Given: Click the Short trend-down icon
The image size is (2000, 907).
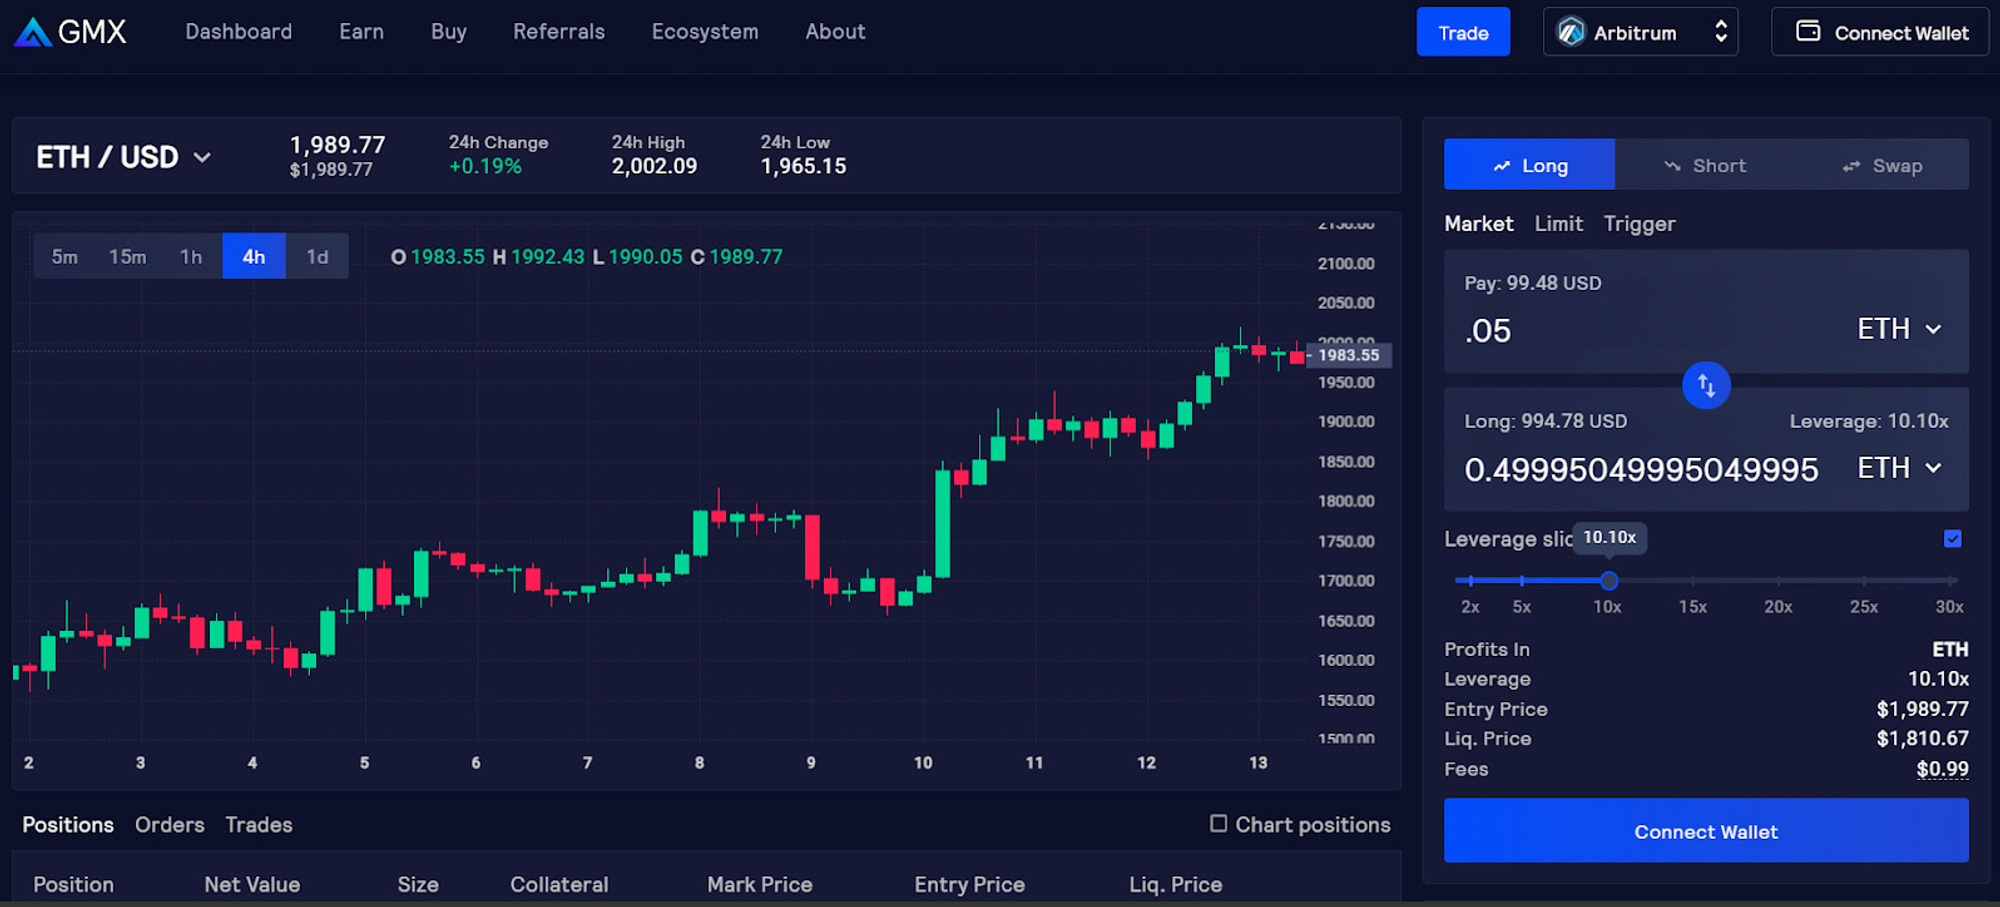Looking at the screenshot, I should (x=1672, y=166).
